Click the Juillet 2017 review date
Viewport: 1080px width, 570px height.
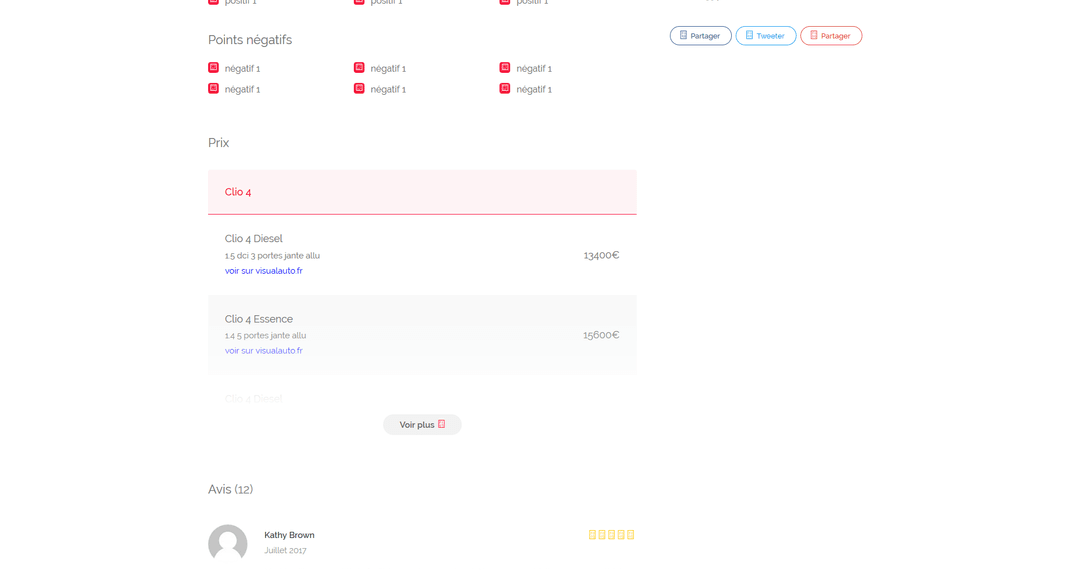(285, 551)
